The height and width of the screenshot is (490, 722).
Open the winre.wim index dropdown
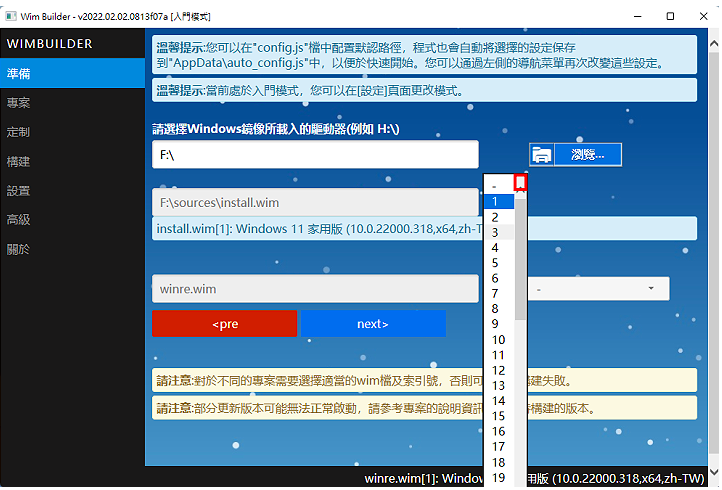pos(599,289)
